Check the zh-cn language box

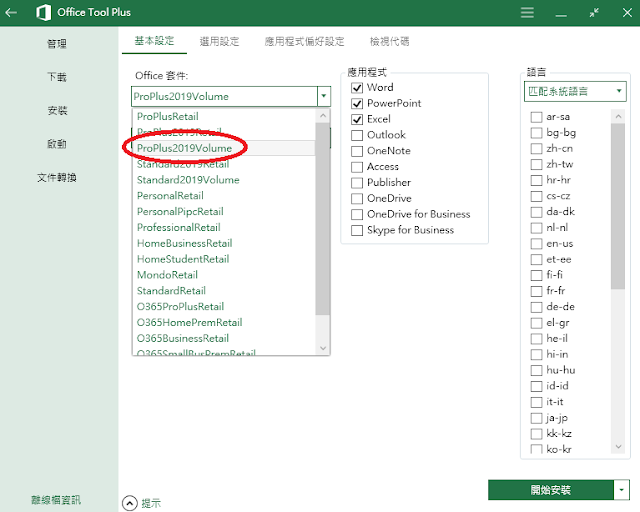536,149
